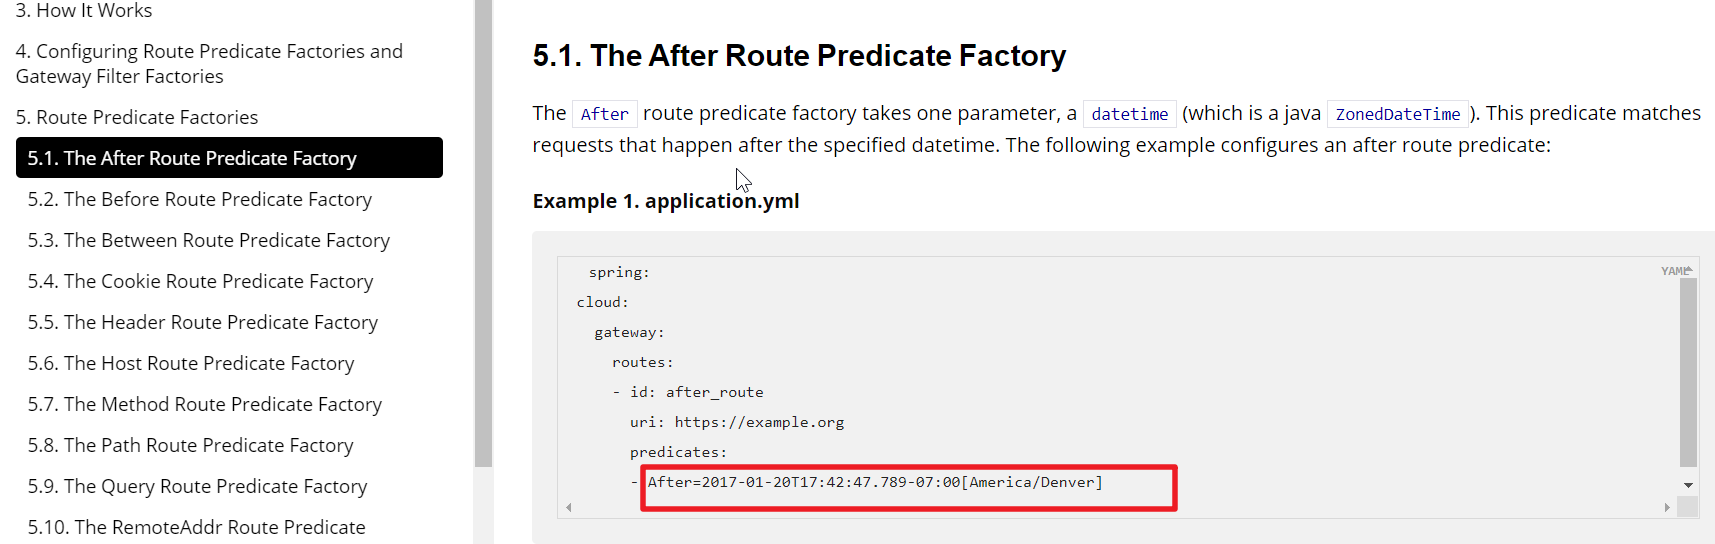Open "3. How It Works" section
Viewport: 1715px width, 544px height.
point(84,11)
